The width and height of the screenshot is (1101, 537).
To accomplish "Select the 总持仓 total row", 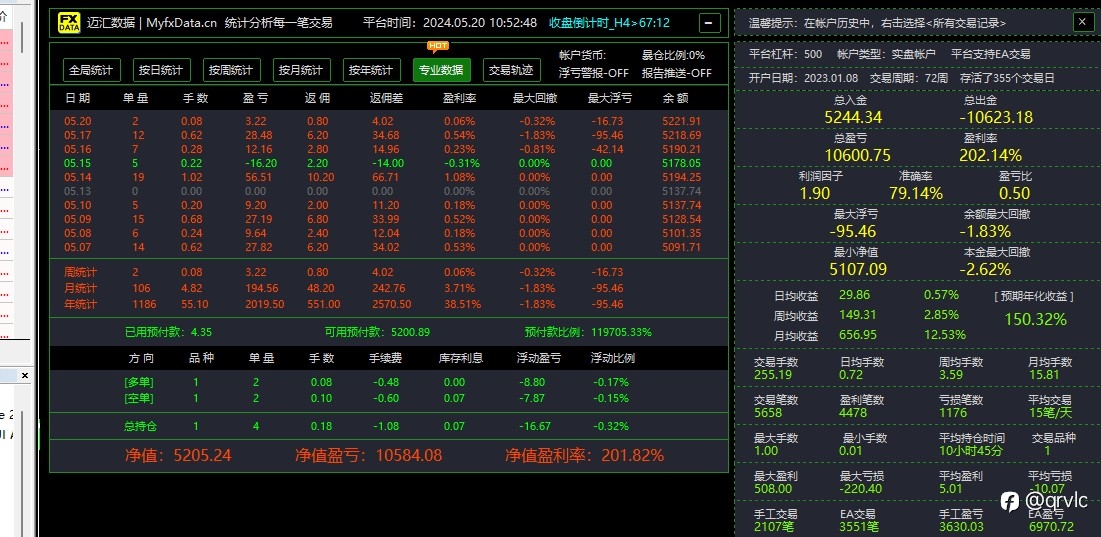I will (x=388, y=426).
